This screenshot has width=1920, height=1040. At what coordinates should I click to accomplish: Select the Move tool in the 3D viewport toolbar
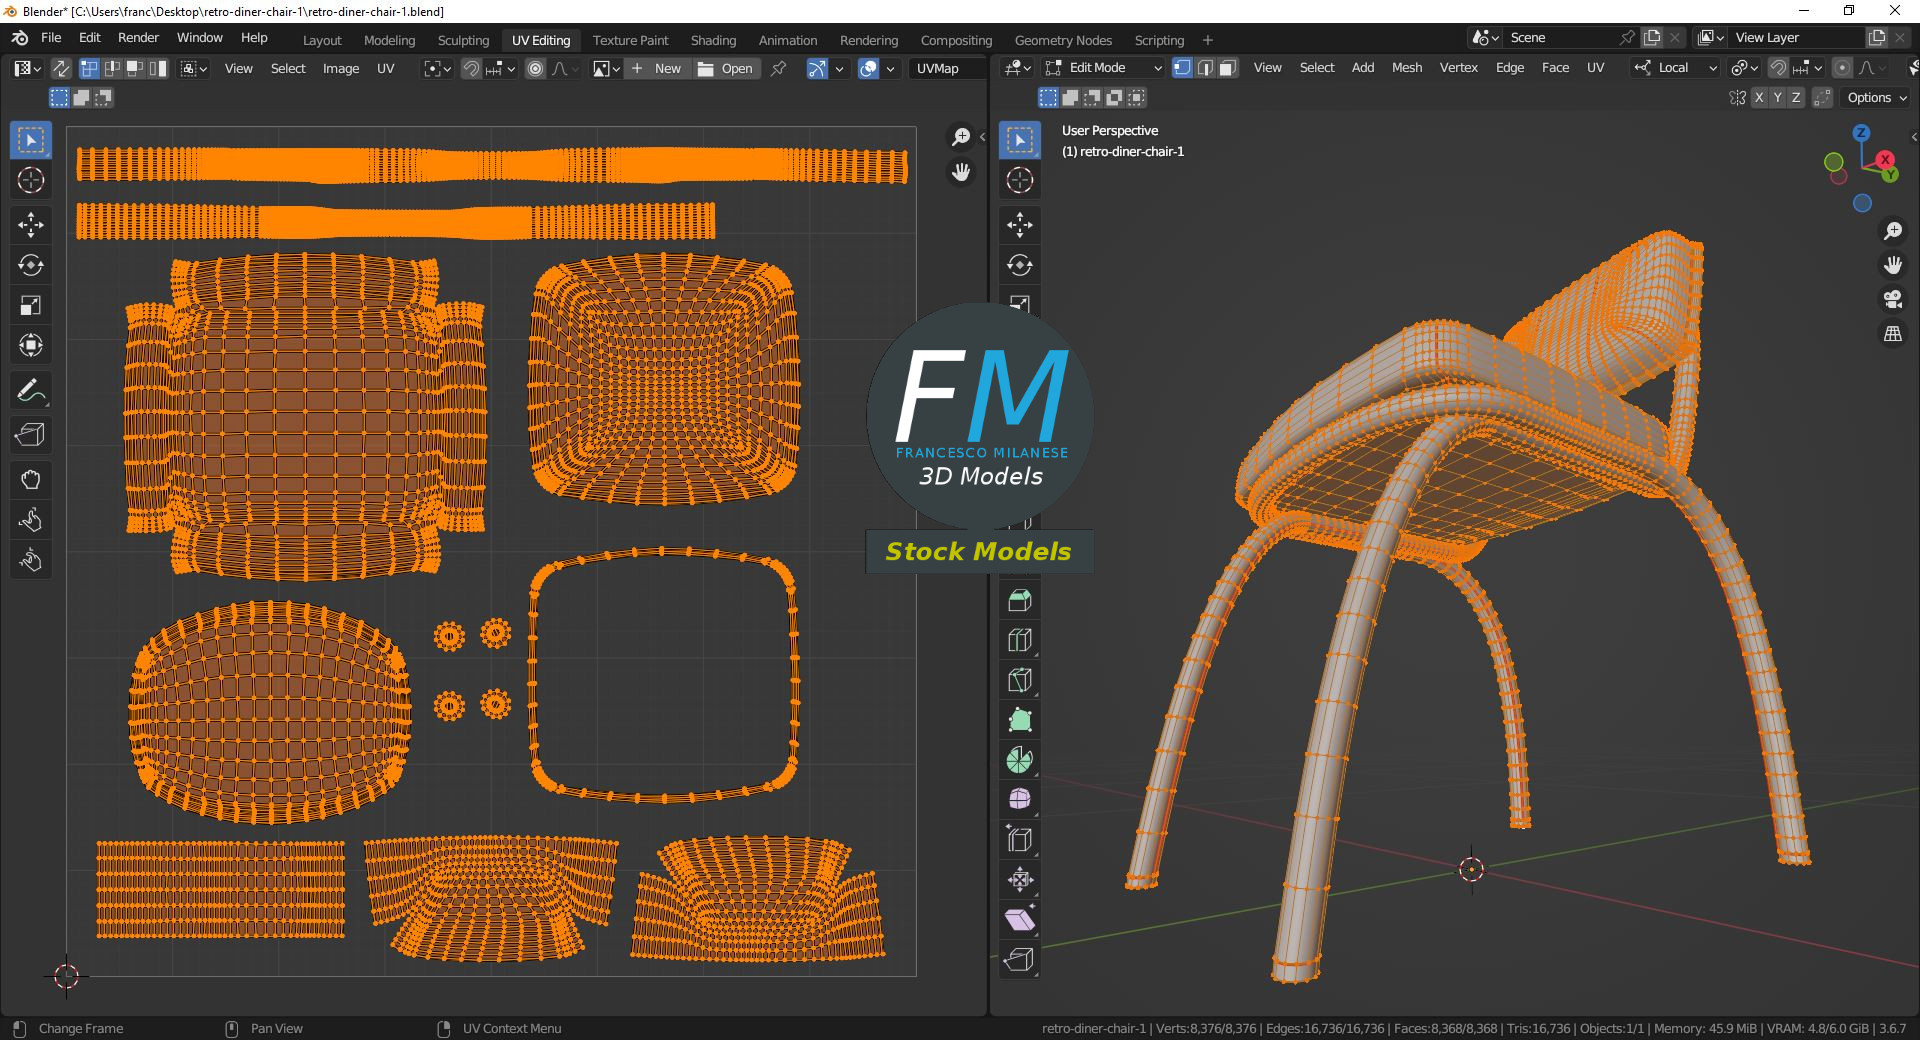(x=1020, y=225)
